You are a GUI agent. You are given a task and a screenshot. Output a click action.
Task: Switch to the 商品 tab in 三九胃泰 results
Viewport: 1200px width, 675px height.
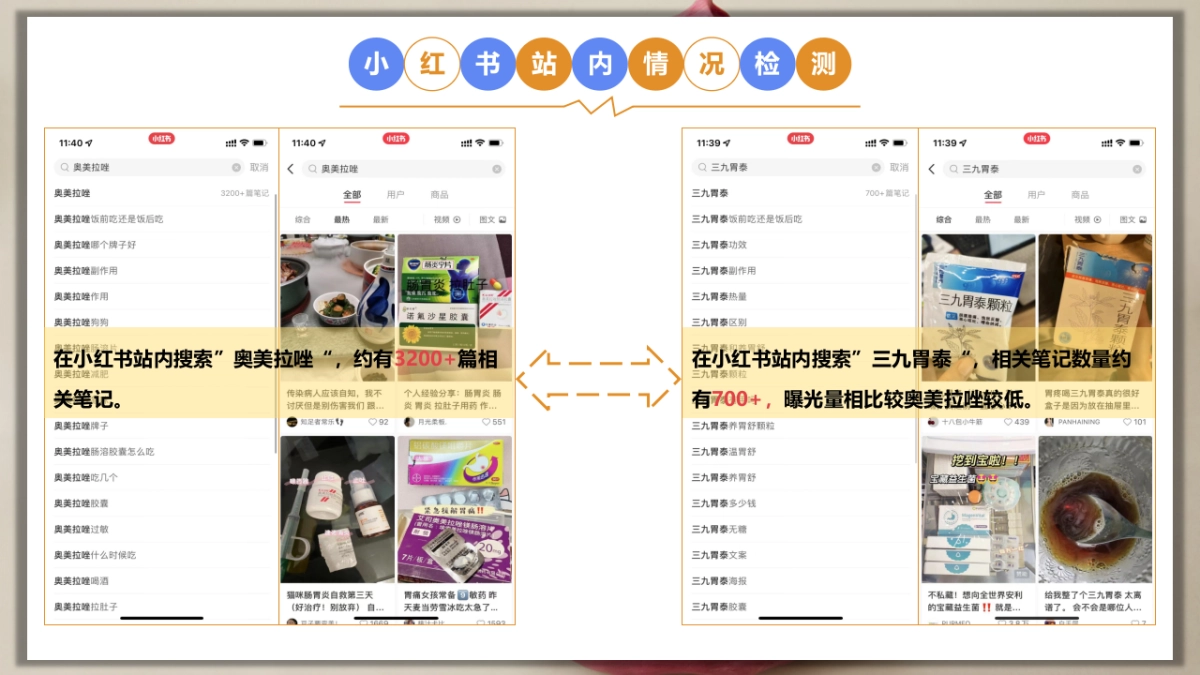click(x=1080, y=194)
